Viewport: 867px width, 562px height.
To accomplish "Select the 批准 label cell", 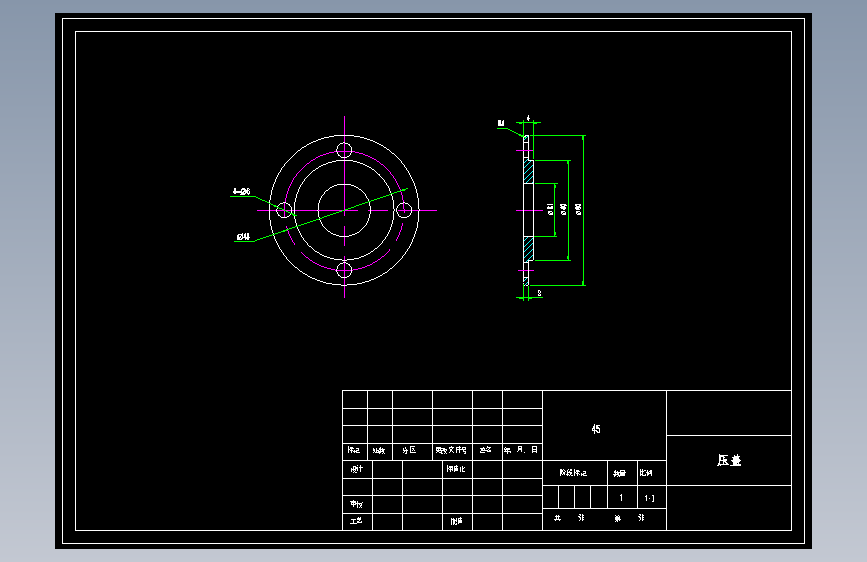I will pos(457,521).
